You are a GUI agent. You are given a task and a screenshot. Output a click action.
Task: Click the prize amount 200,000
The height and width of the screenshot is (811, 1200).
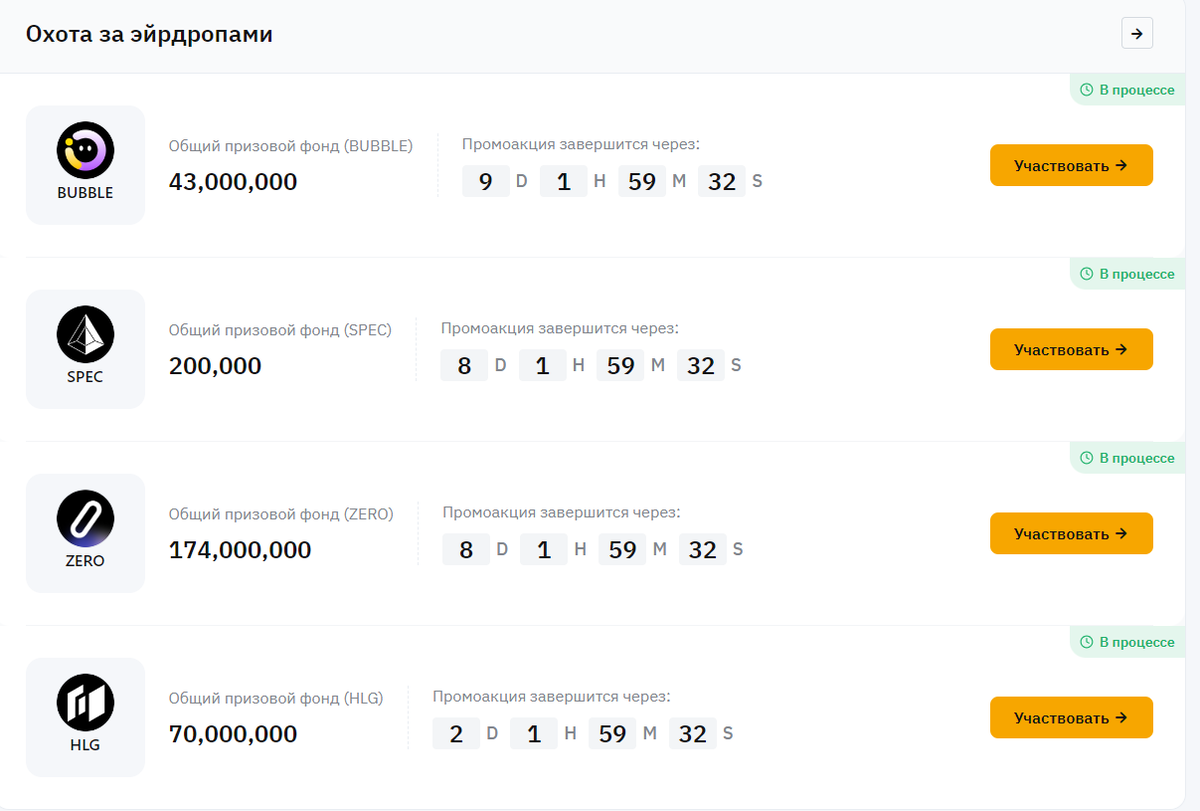215,366
